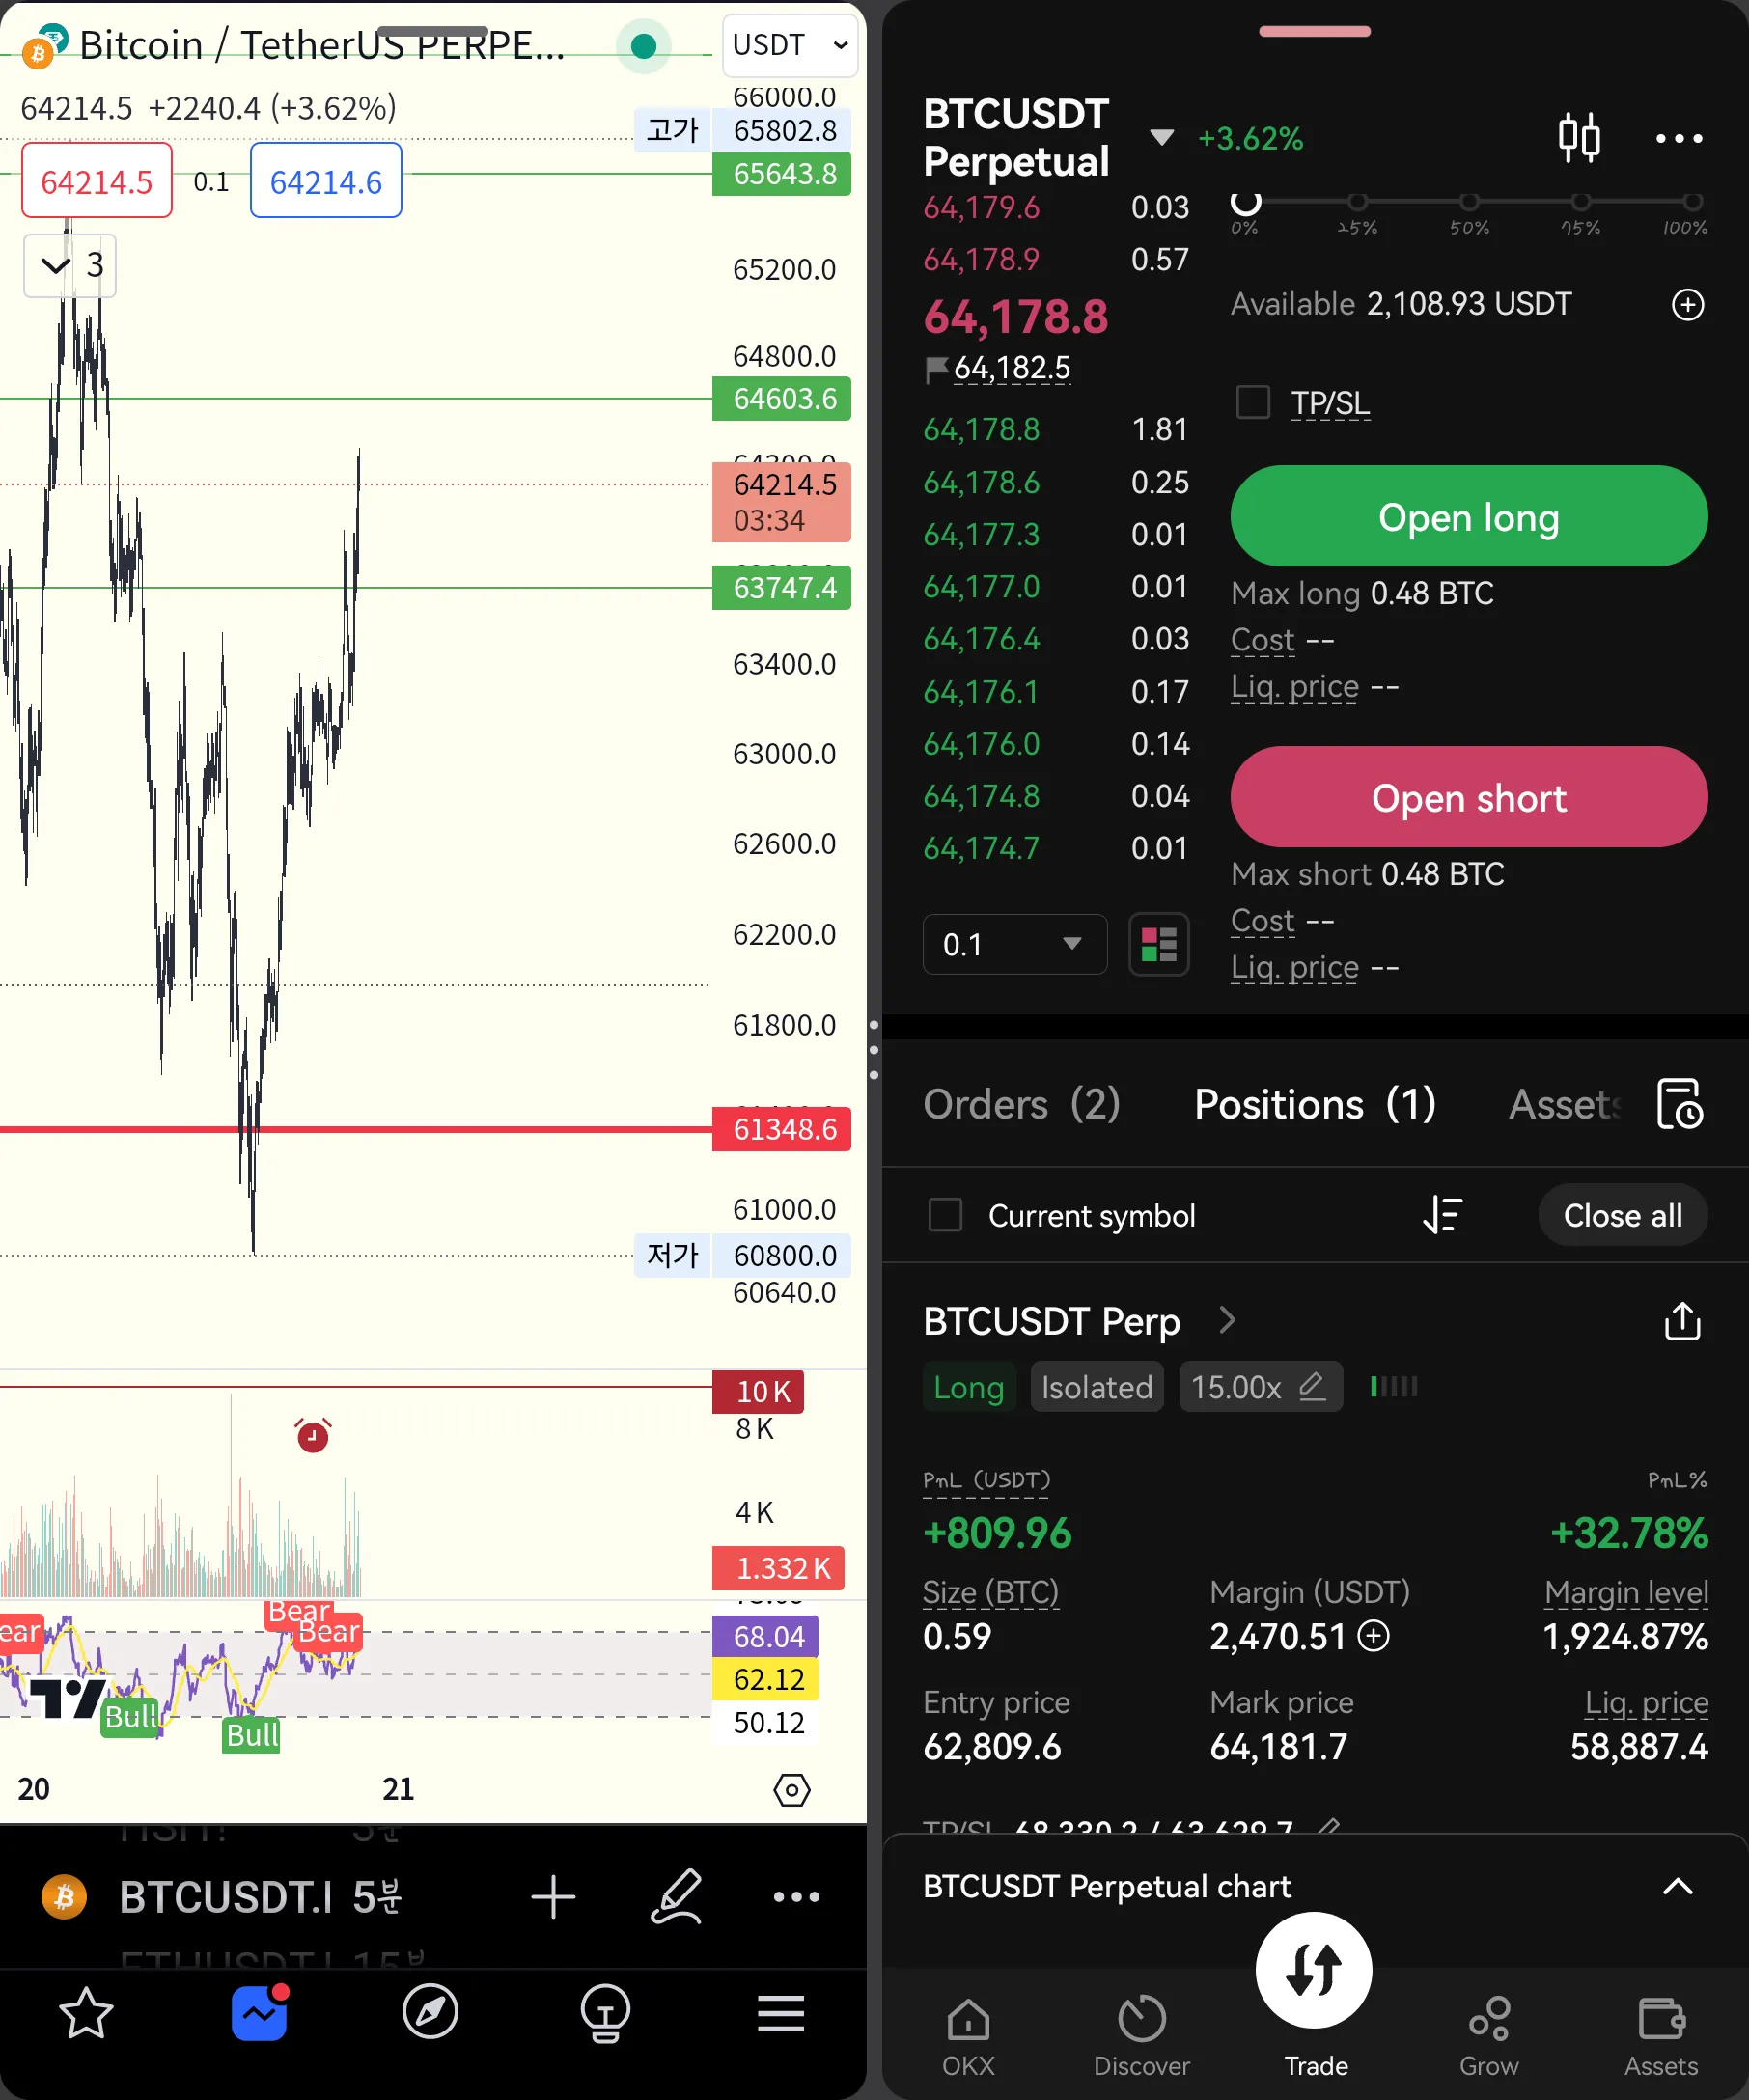Tap the sort positions icon
The height and width of the screenshot is (2100, 1749).
pos(1442,1215)
